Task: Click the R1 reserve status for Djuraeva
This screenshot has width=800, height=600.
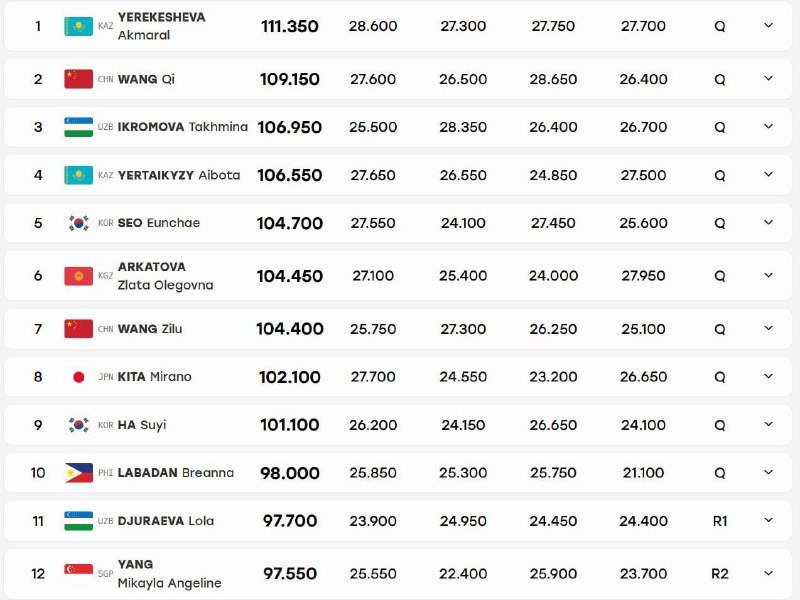Action: [x=720, y=521]
